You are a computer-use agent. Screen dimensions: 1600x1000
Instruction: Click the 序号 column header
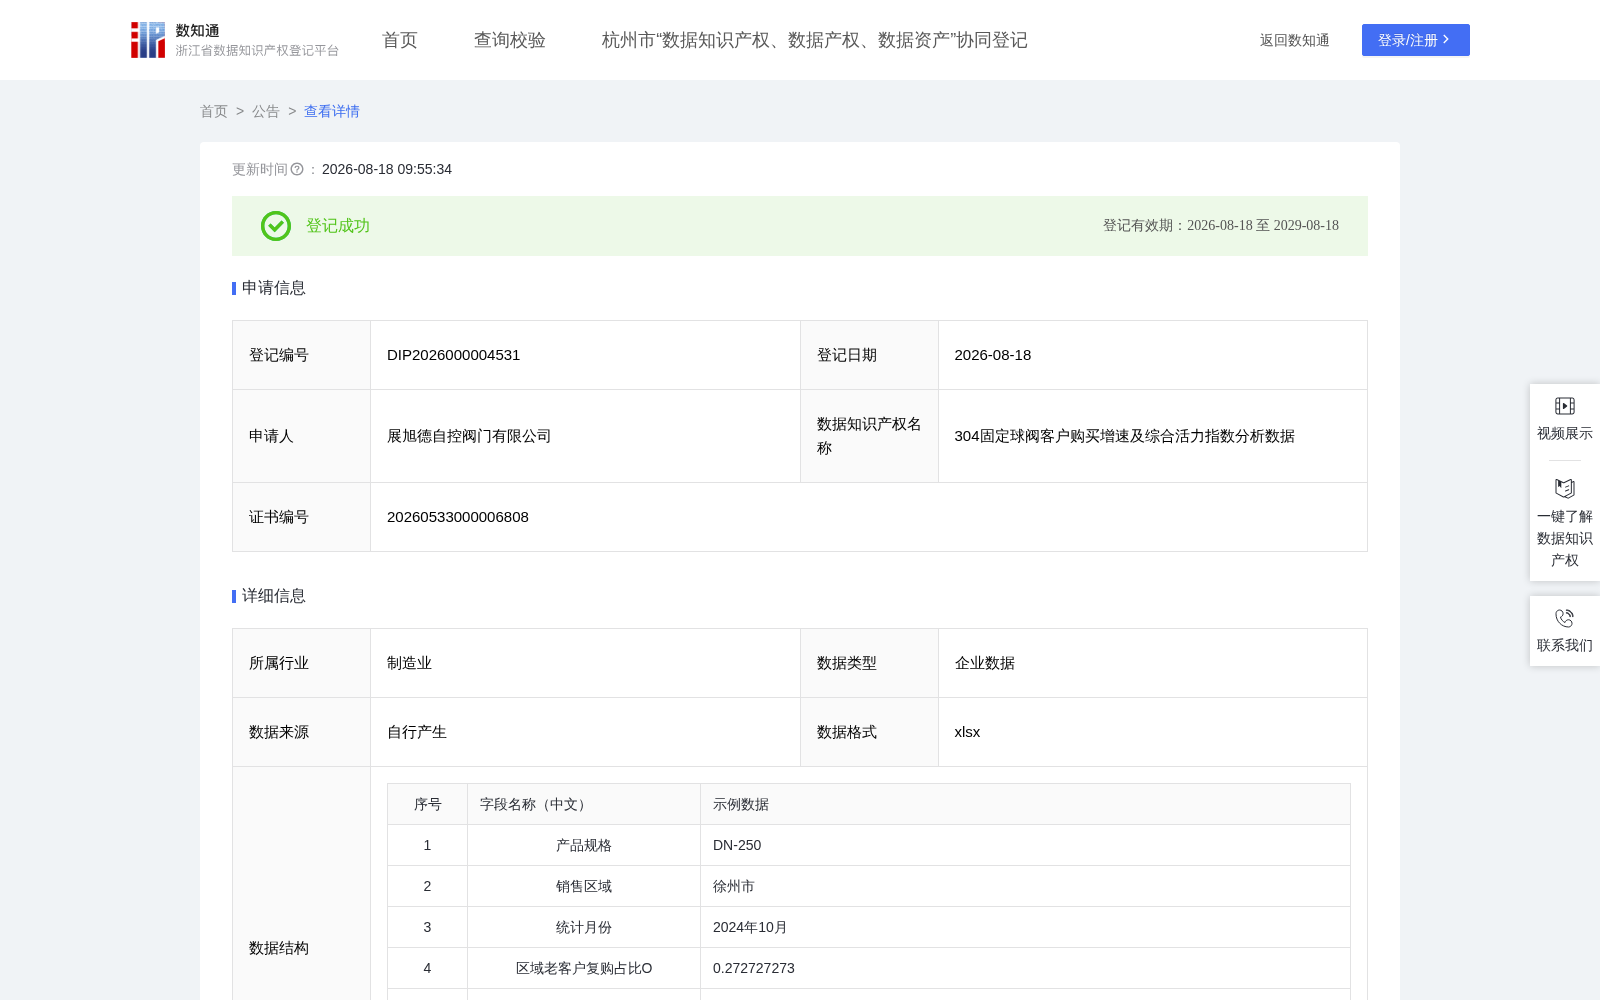[x=428, y=804]
